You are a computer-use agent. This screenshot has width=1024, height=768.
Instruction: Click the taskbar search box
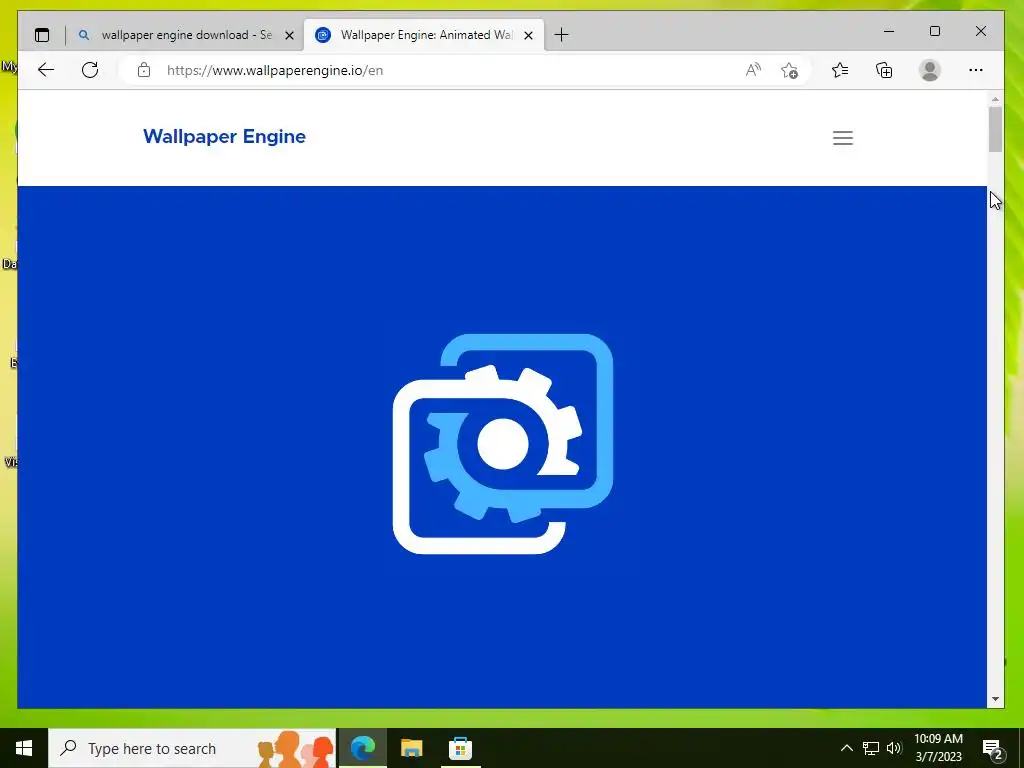[192, 748]
